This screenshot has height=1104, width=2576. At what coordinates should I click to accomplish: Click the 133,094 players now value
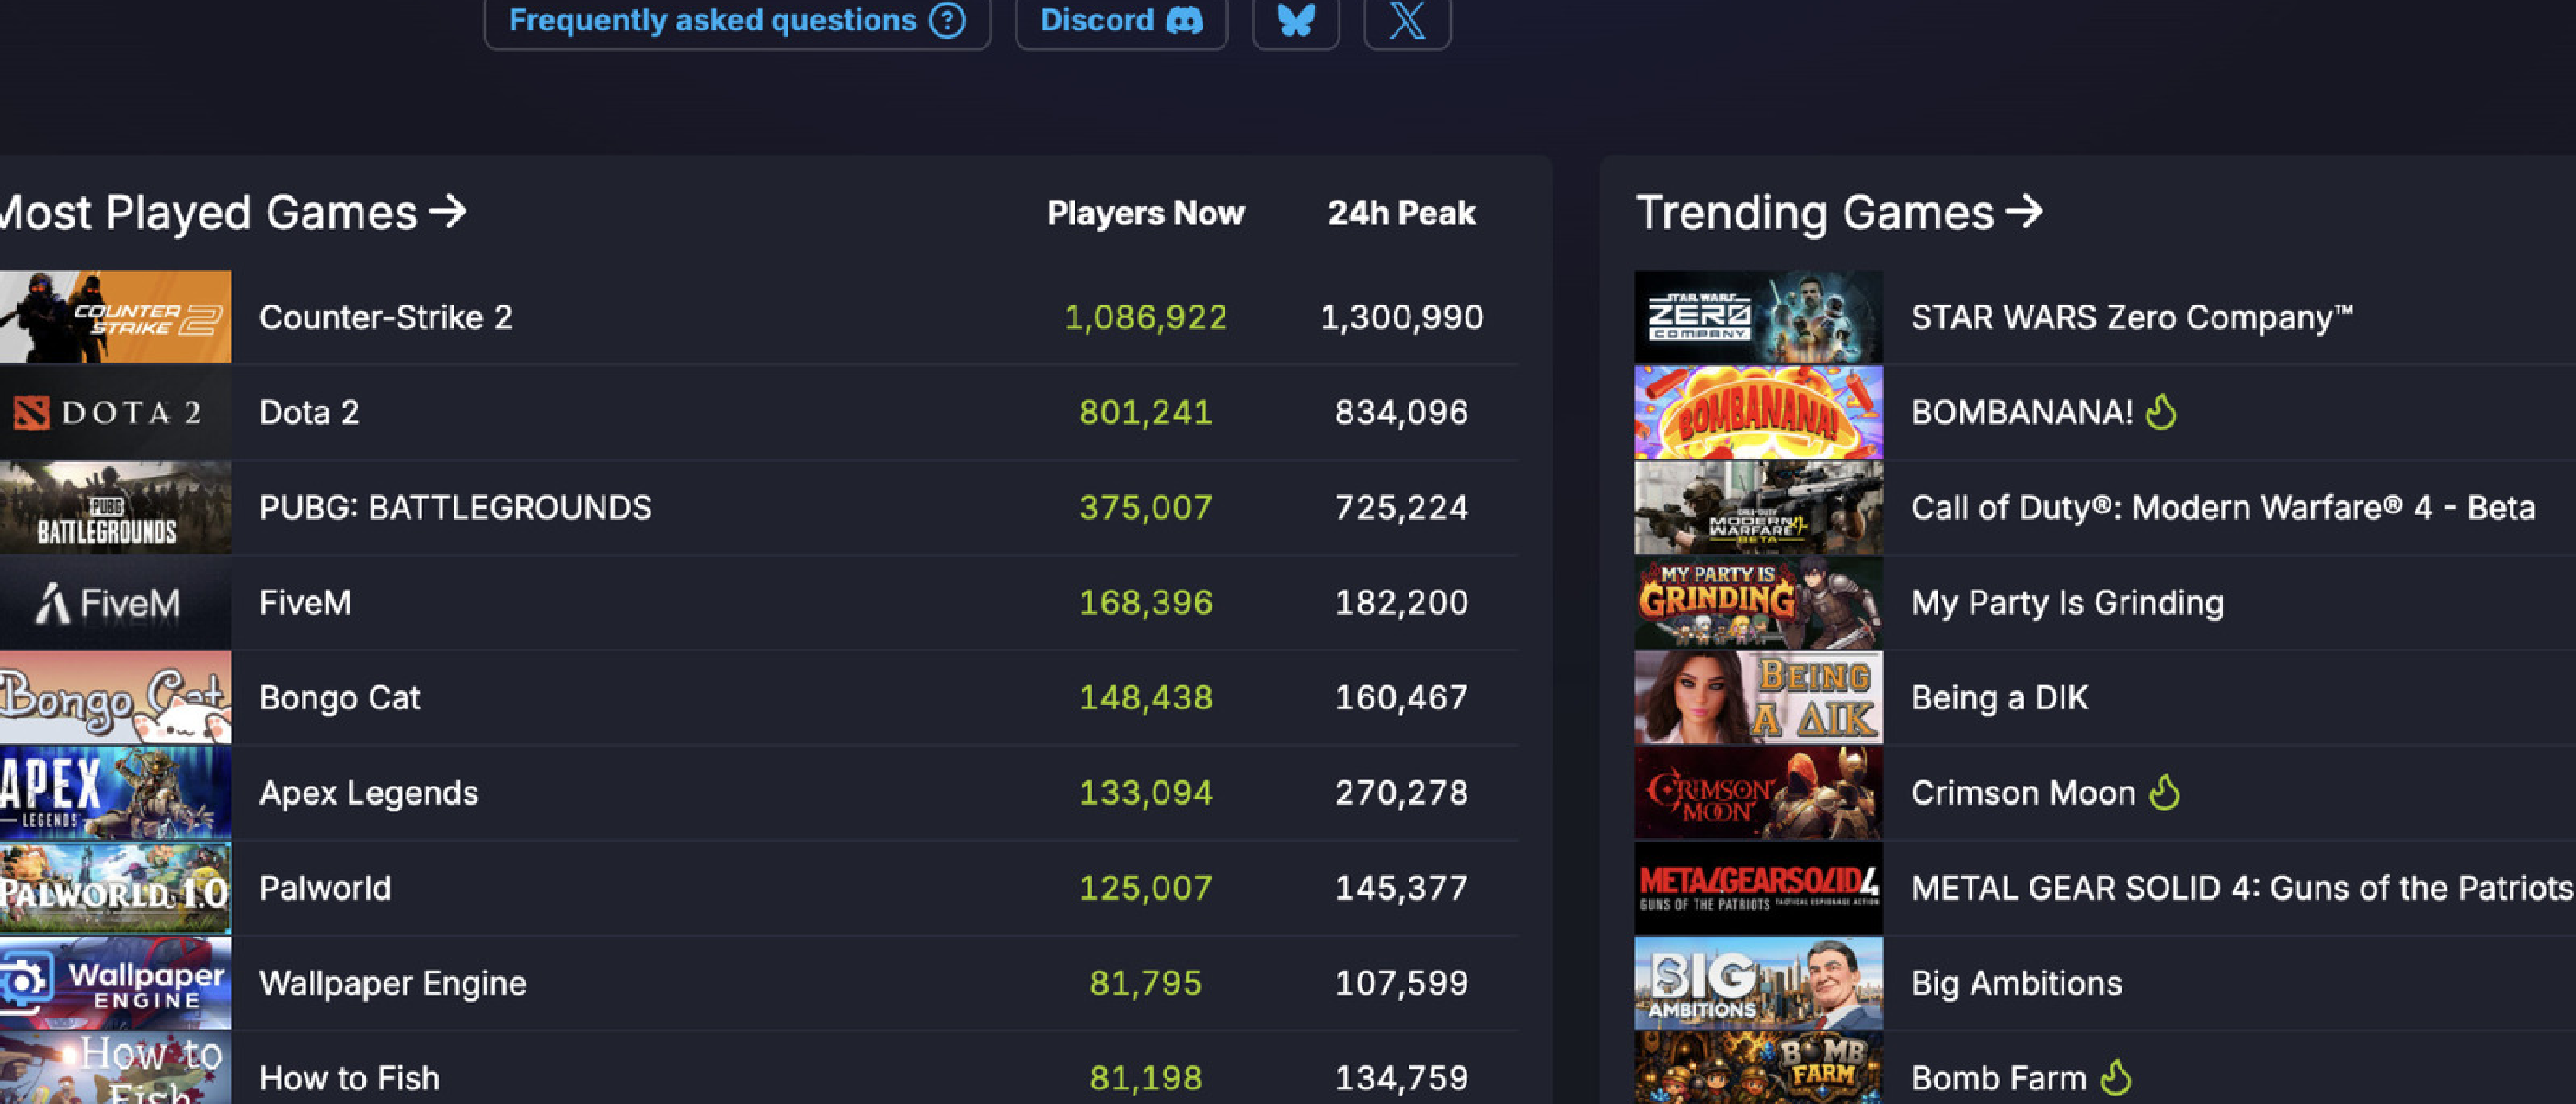[x=1145, y=793]
